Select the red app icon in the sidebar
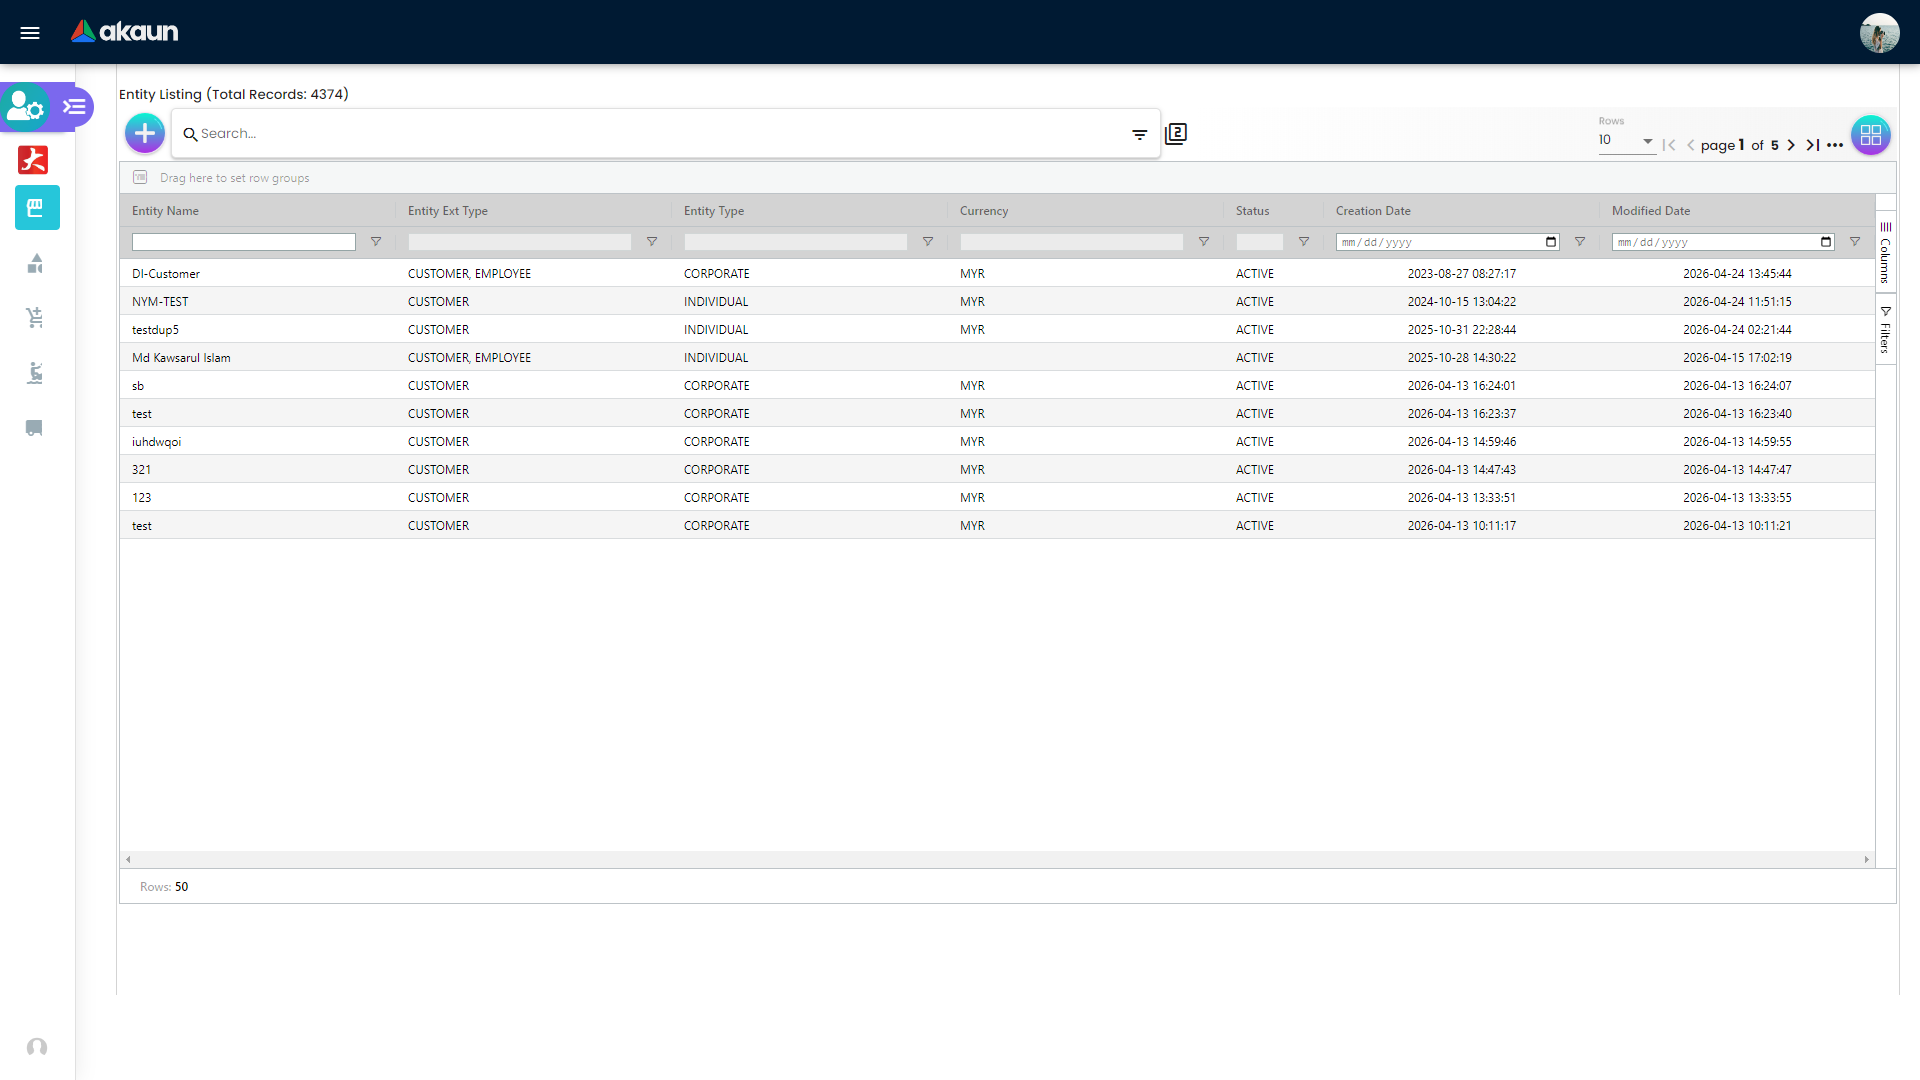Image resolution: width=1920 pixels, height=1080 pixels. [x=33, y=160]
